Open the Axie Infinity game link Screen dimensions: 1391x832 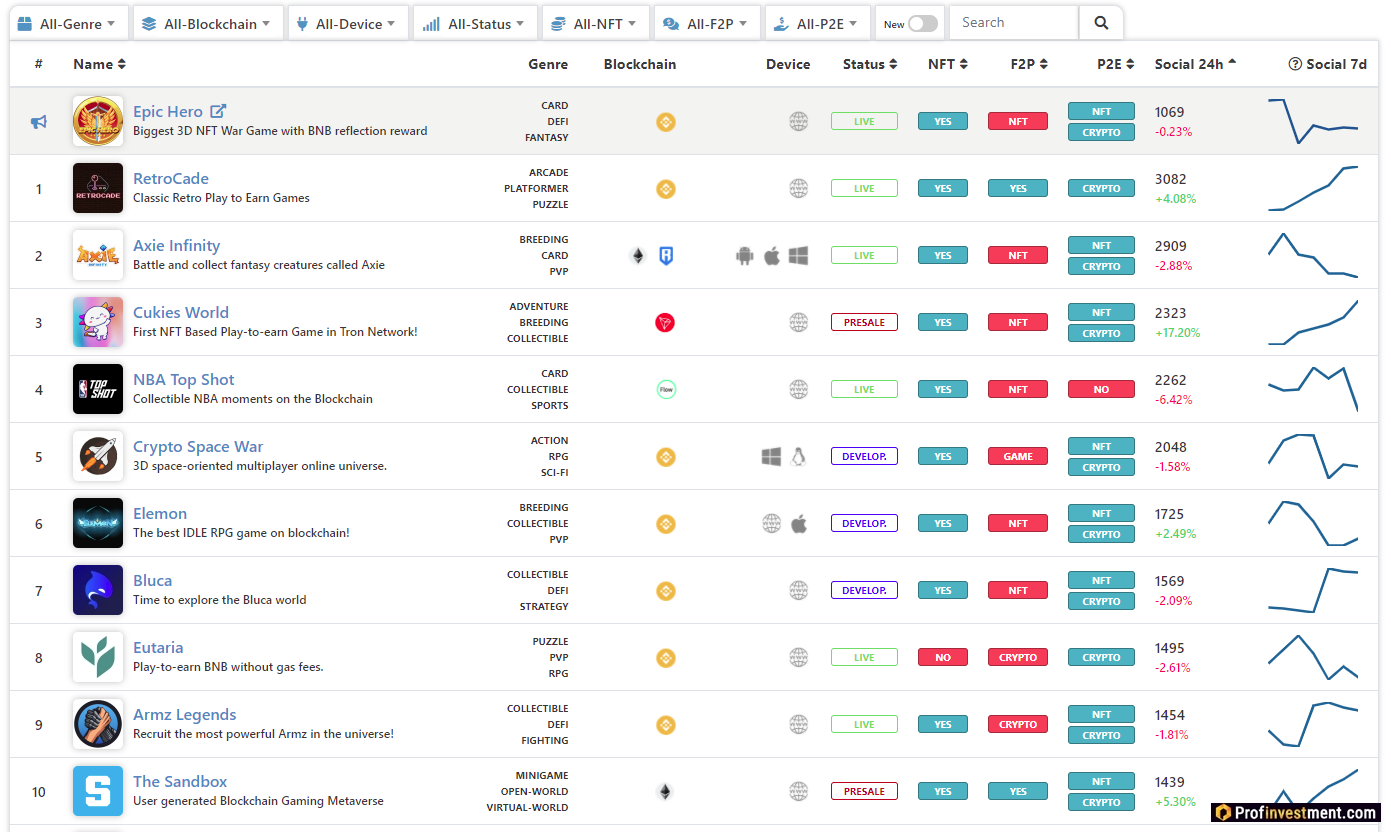pyautogui.click(x=176, y=246)
